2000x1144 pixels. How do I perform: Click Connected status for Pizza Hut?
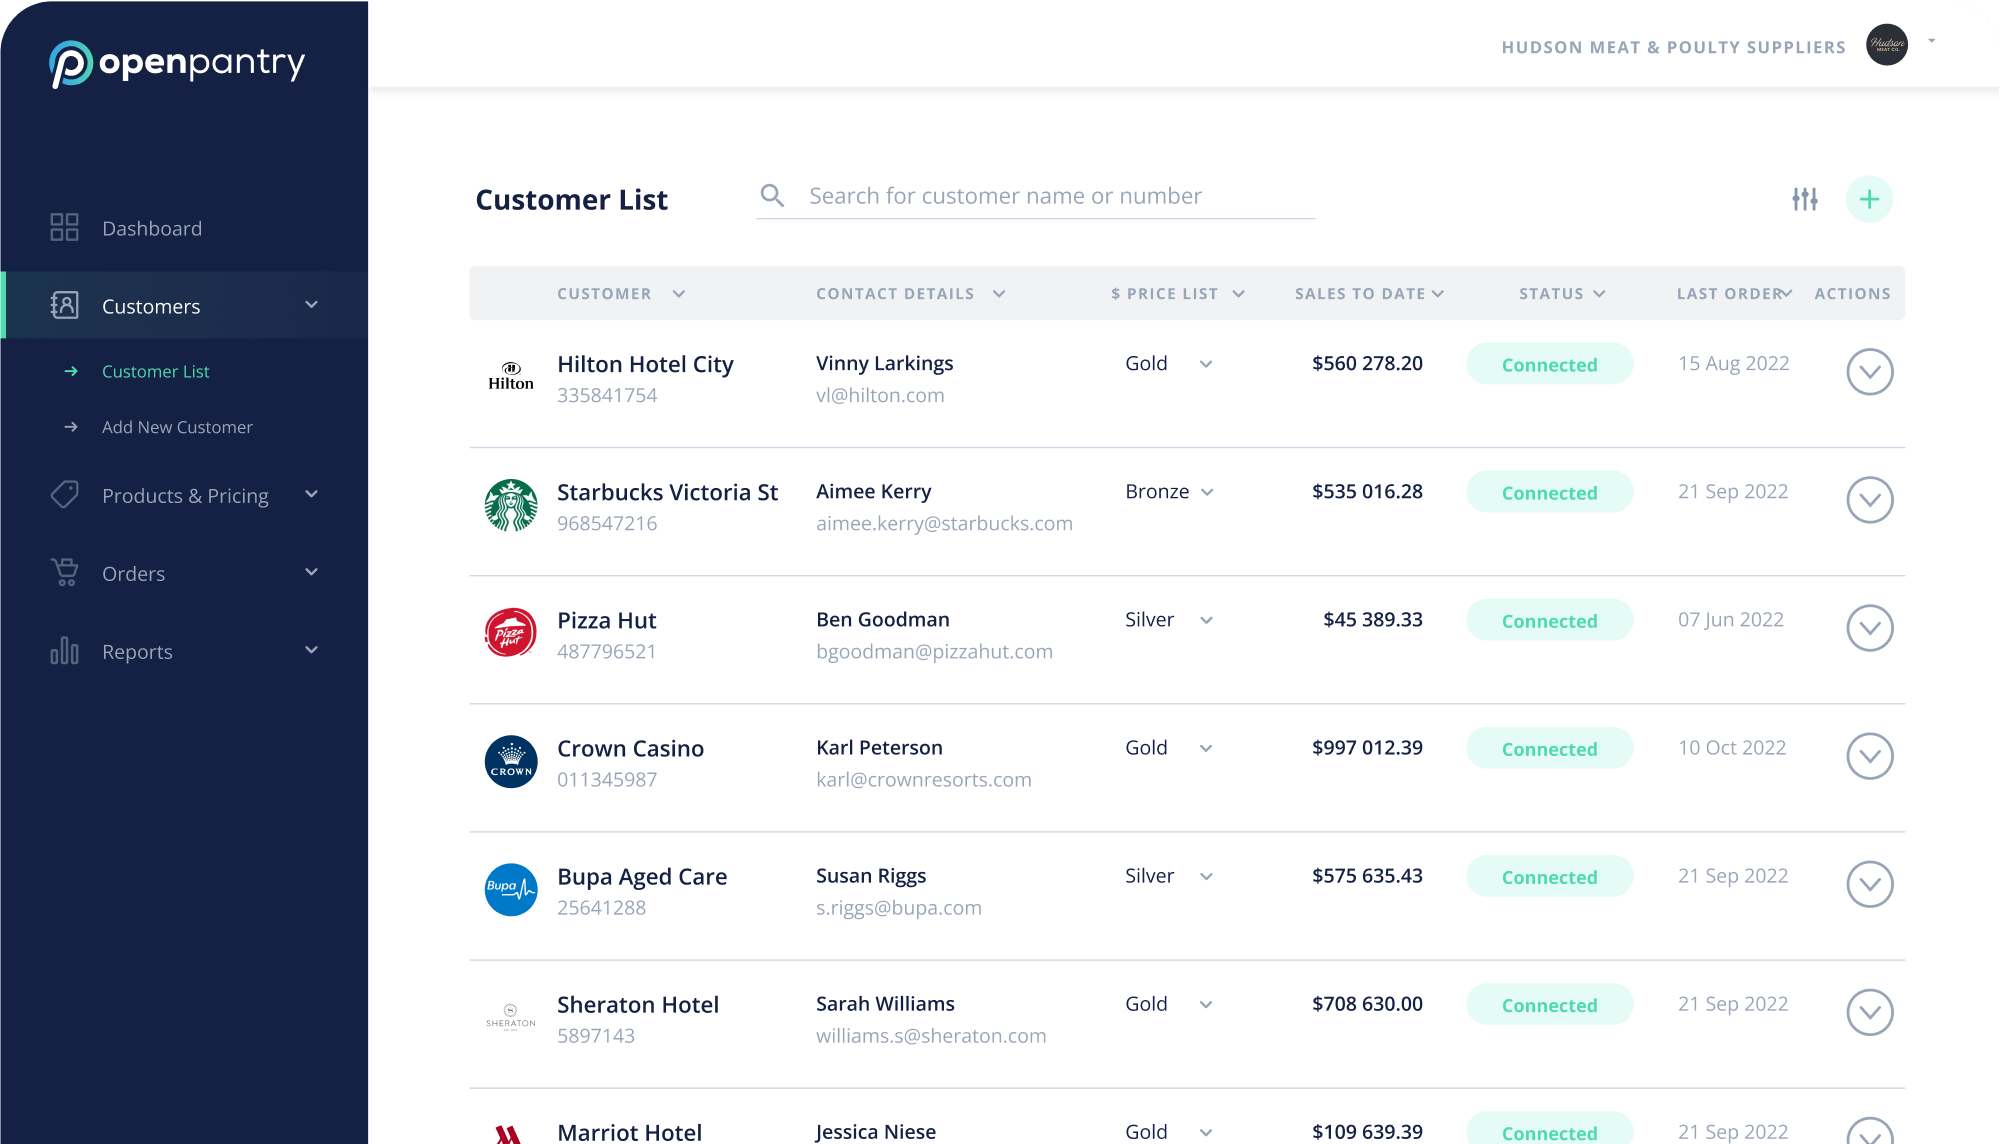1549,620
